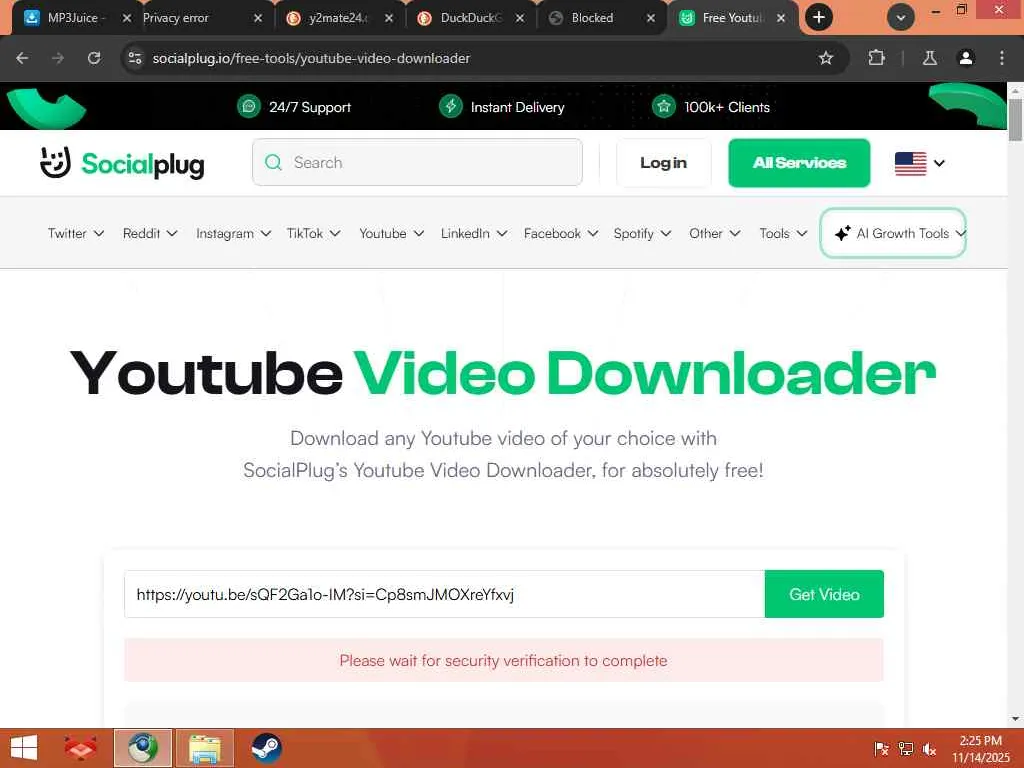Click the All Services button
This screenshot has height=768, width=1024.
pos(799,163)
